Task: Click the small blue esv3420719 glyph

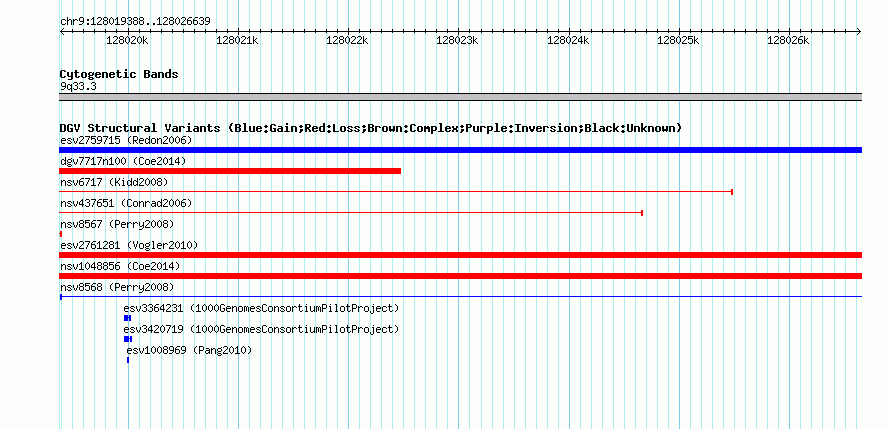Action: click(x=128, y=339)
